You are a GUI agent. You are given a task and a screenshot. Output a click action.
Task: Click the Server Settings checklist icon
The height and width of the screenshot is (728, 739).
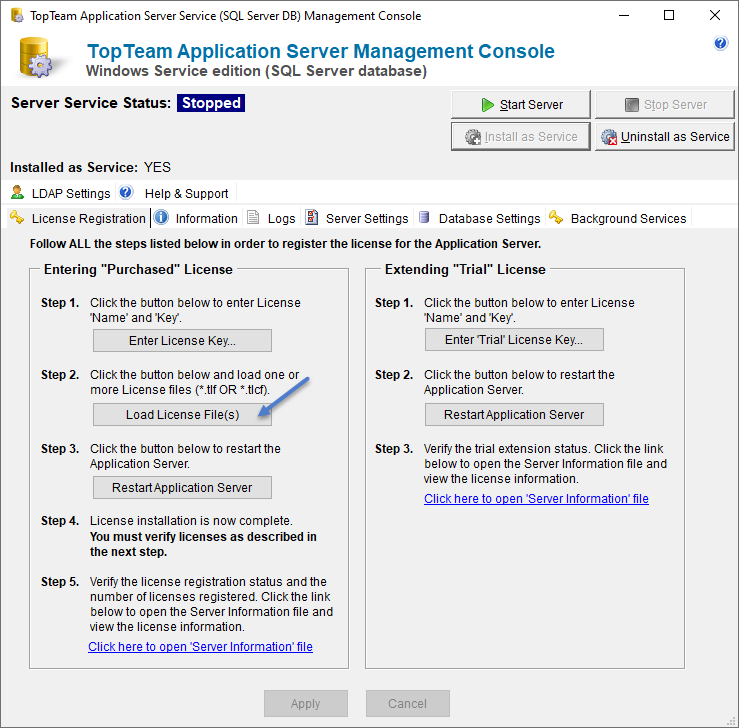point(312,217)
